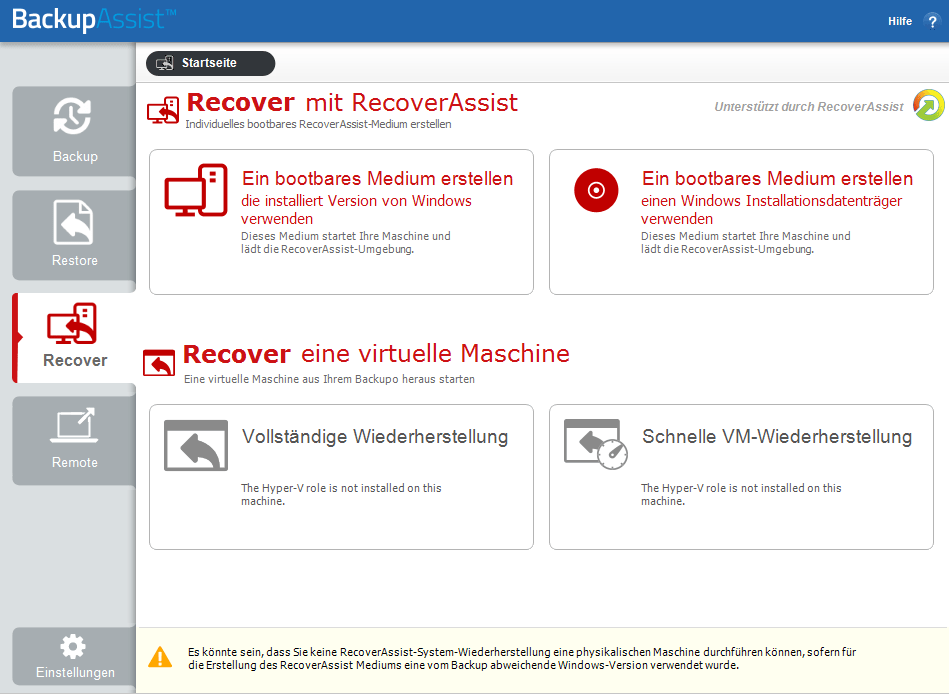Open the Restore tab in sidebar
The image size is (949, 694).
click(x=74, y=235)
